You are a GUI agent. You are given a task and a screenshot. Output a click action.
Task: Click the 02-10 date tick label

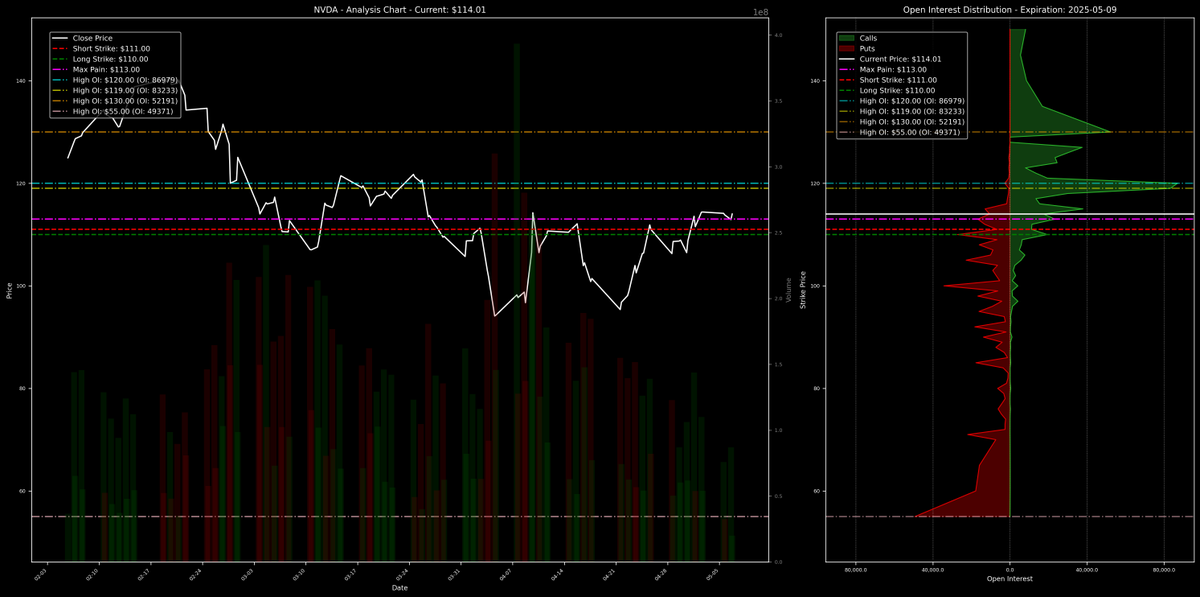(92, 575)
